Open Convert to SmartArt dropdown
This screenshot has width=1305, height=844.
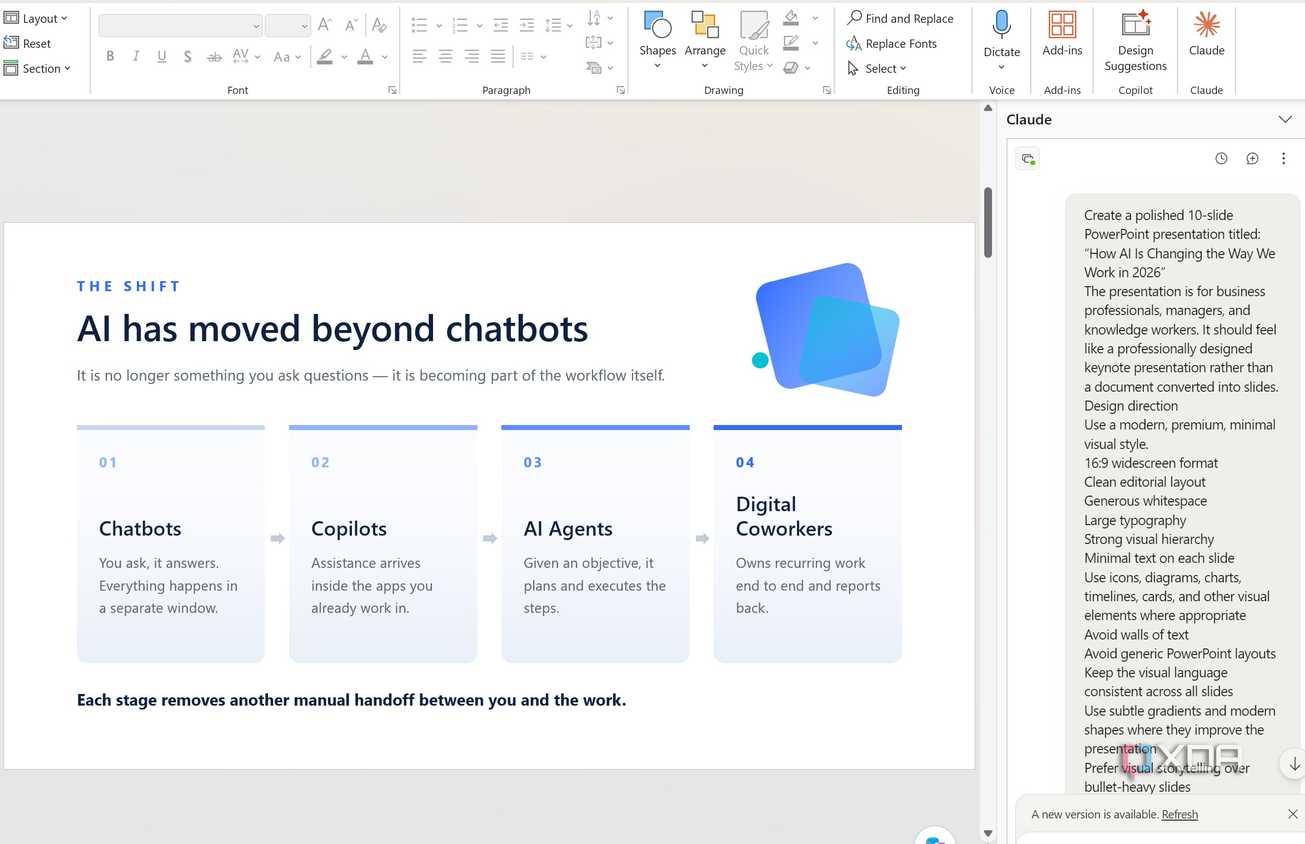coord(599,68)
